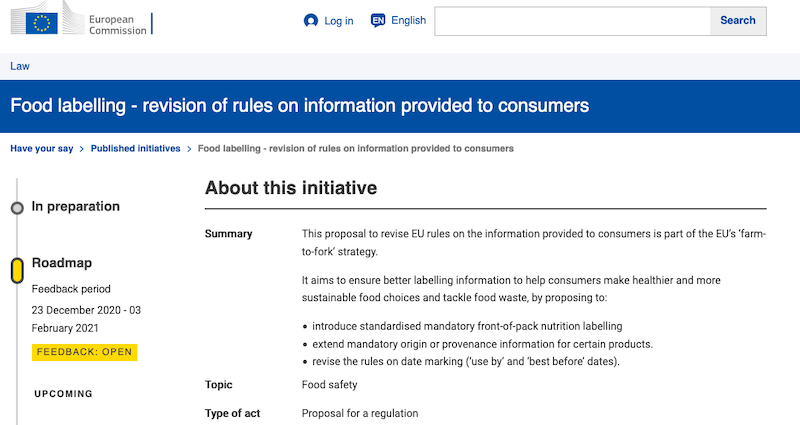Open the Published initiatives breadcrumb

[x=135, y=149]
